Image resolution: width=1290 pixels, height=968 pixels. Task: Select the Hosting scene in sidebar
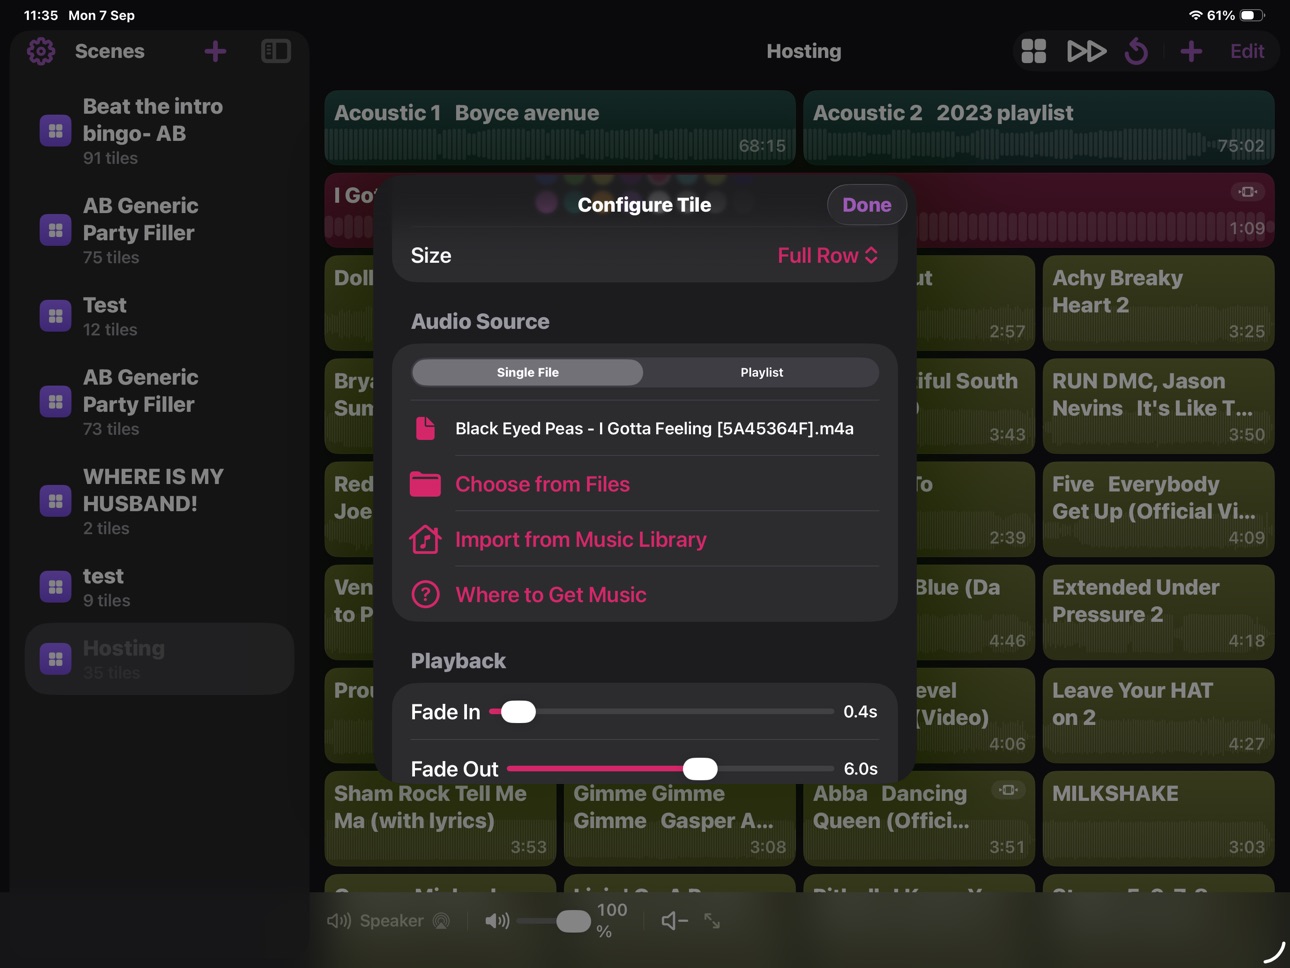[159, 659]
